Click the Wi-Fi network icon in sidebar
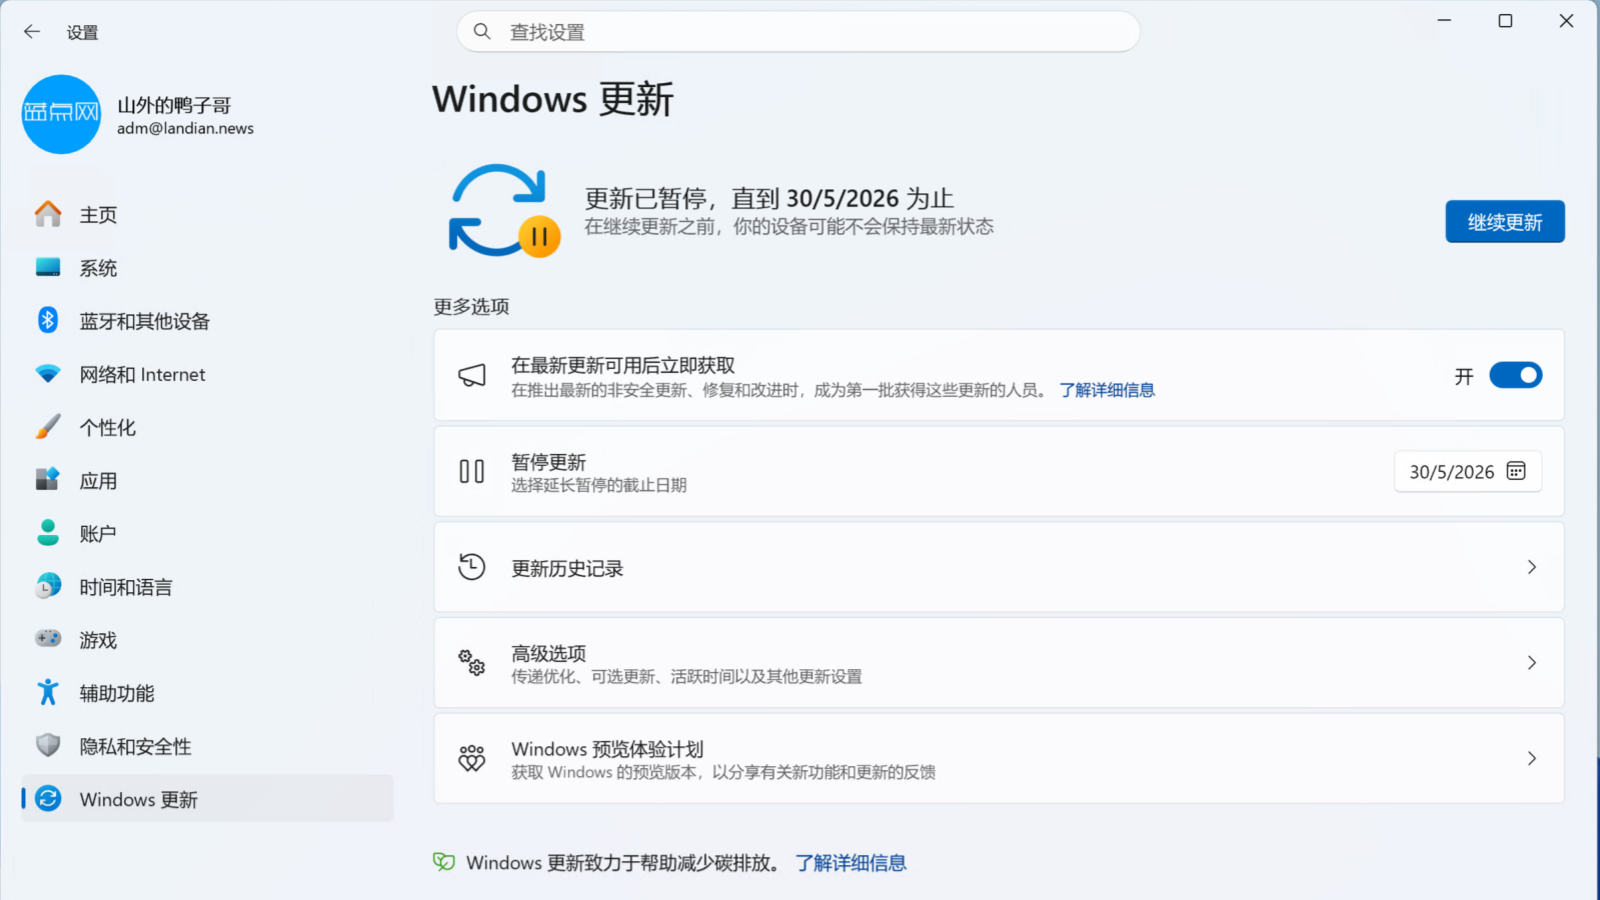The width and height of the screenshot is (1600, 900). coord(48,374)
